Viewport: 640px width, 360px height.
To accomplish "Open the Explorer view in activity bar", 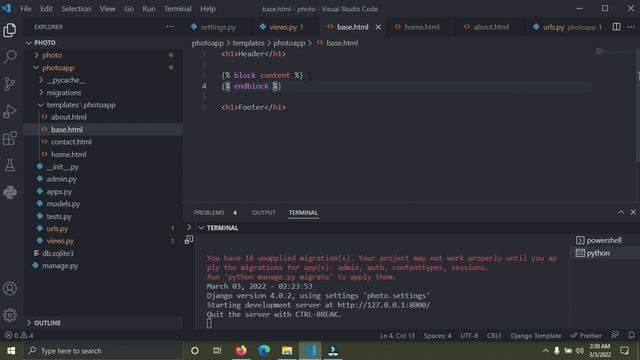I will (10, 30).
